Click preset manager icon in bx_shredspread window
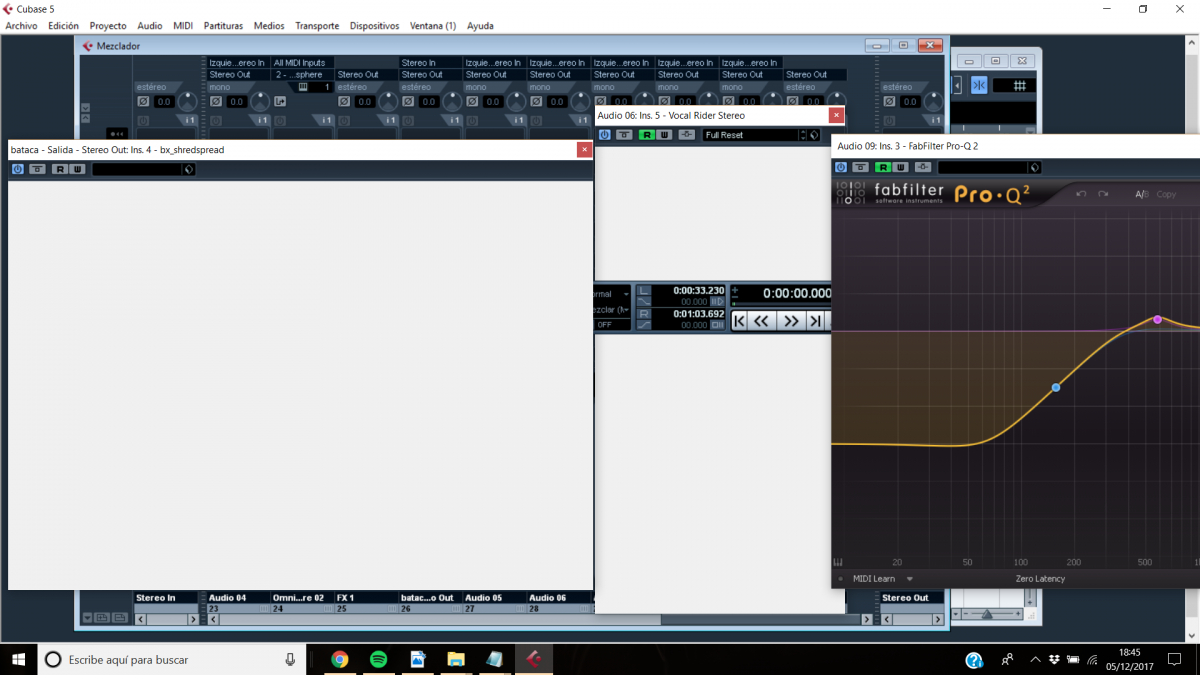This screenshot has width=1200, height=675. point(189,169)
